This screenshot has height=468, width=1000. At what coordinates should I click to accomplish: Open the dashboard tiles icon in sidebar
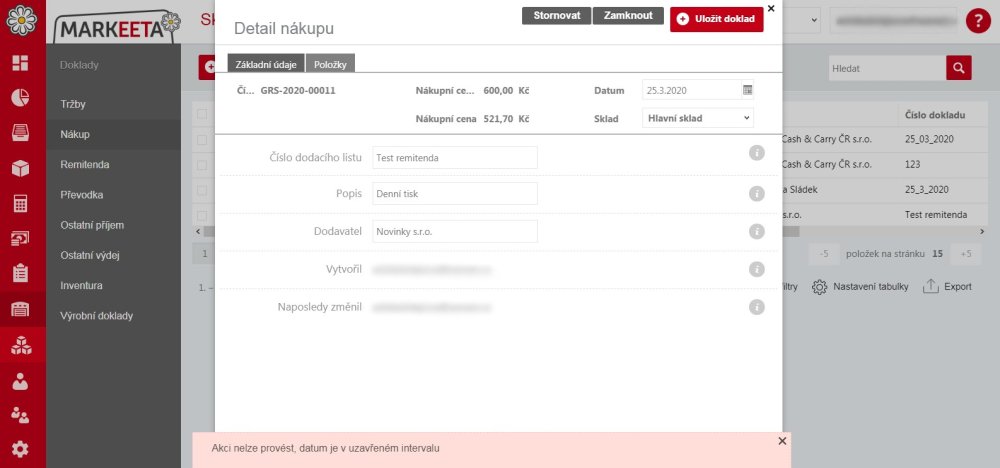pos(20,62)
